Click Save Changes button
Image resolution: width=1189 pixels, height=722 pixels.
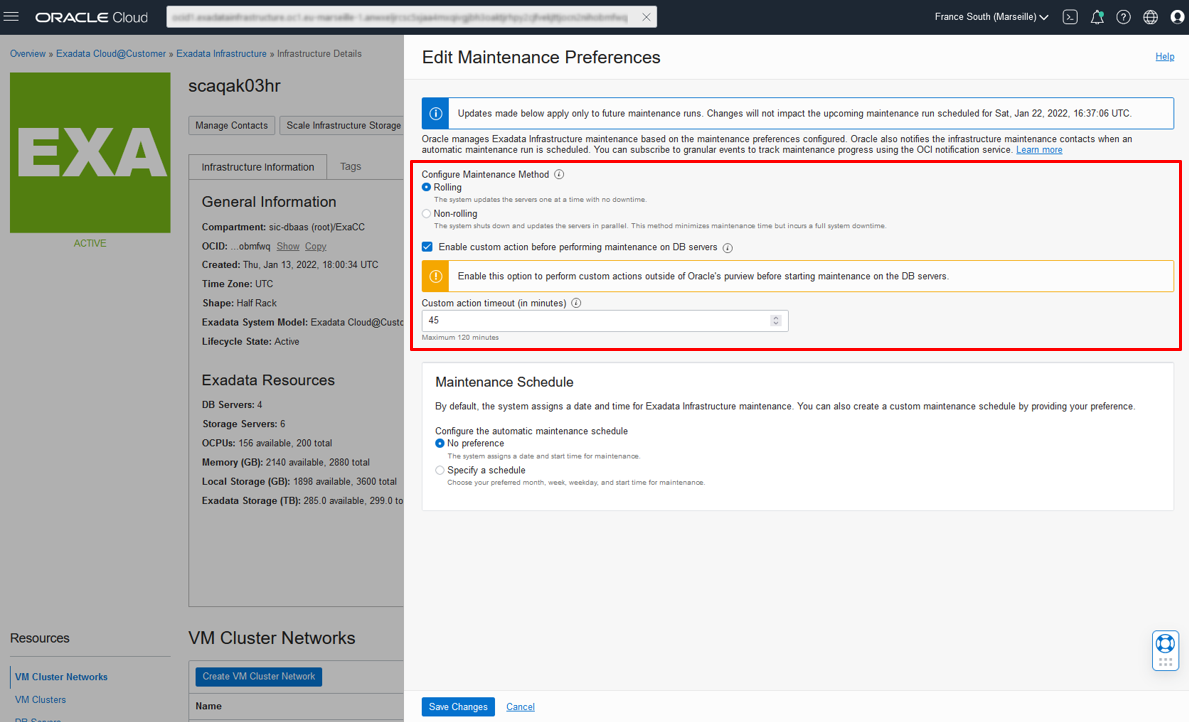[x=458, y=707]
